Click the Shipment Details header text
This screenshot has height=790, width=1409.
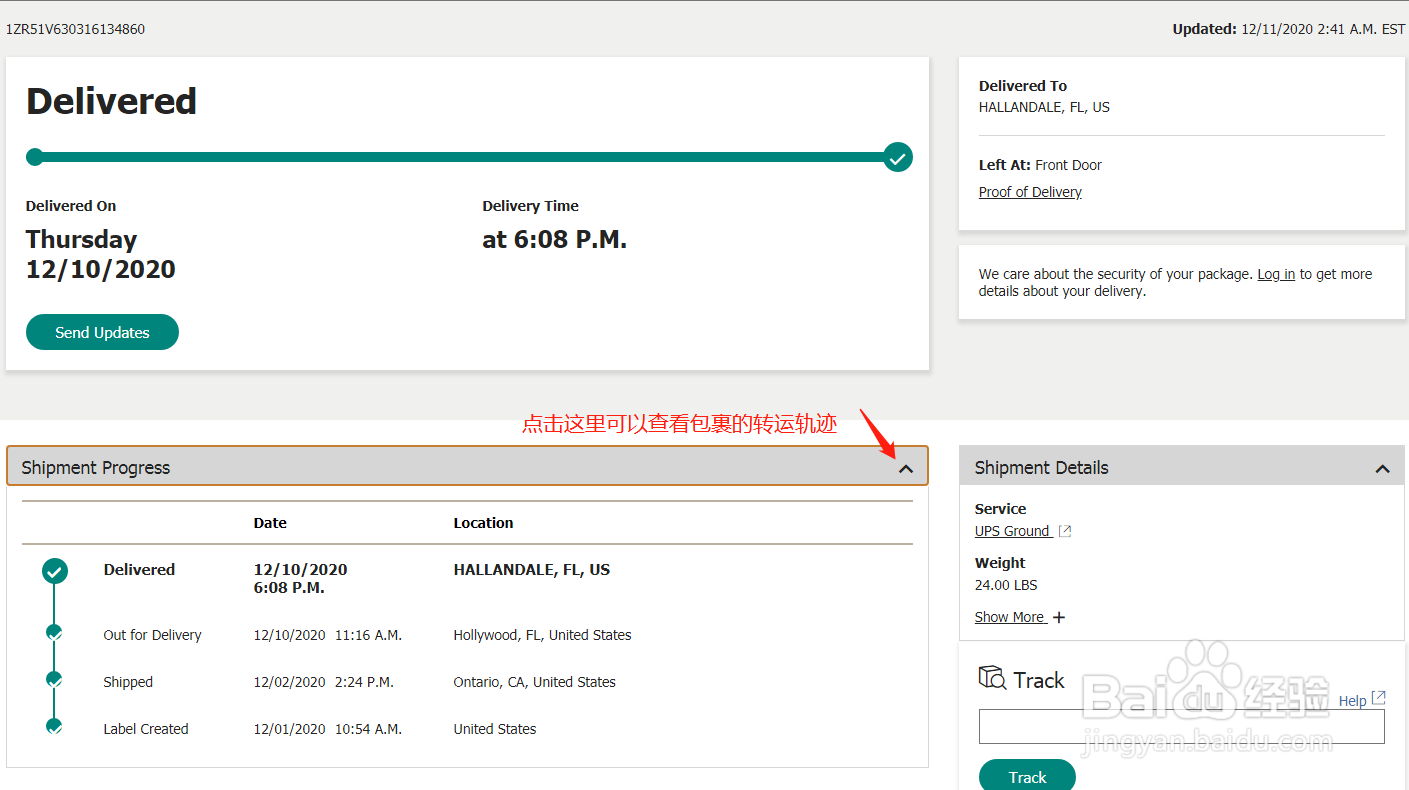click(x=1041, y=468)
